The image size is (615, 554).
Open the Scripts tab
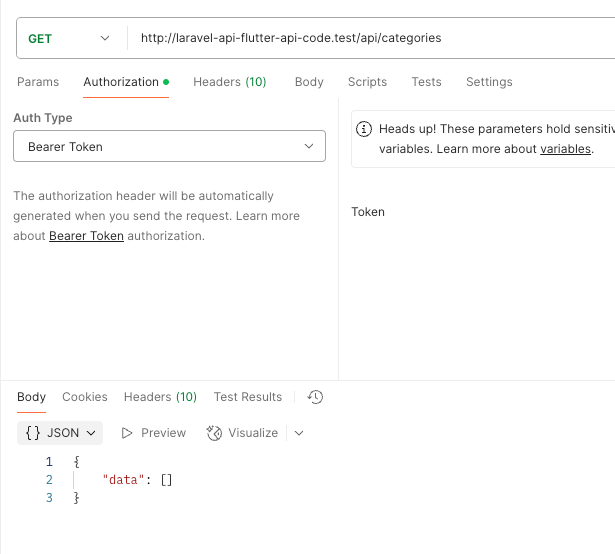[367, 82]
